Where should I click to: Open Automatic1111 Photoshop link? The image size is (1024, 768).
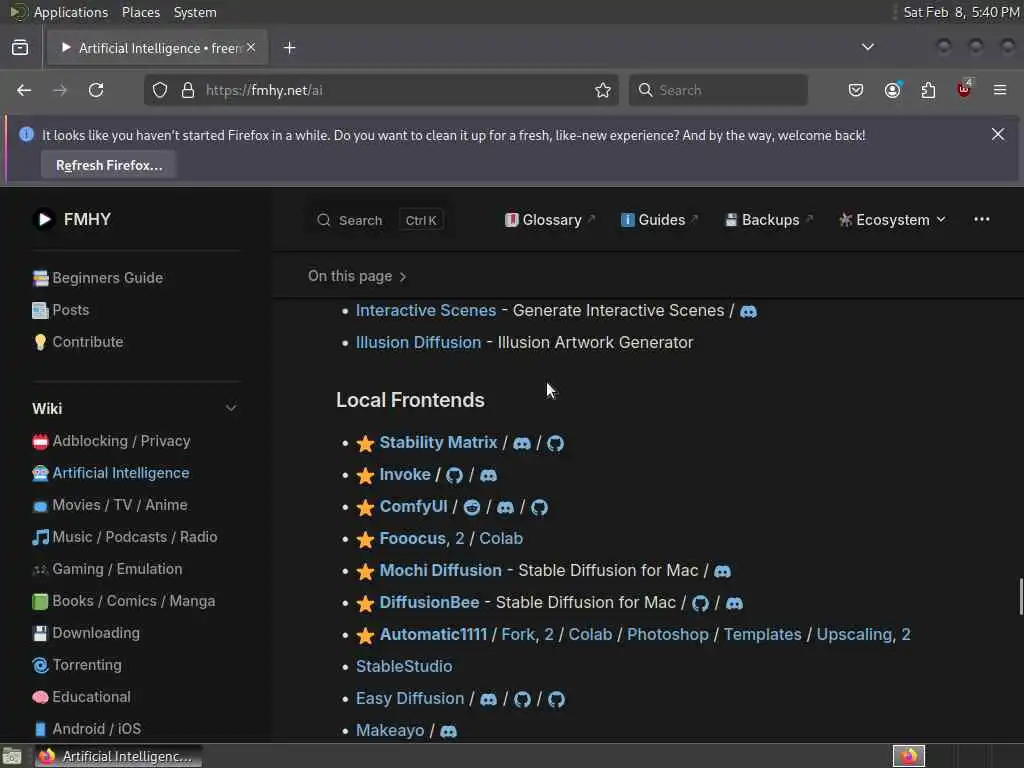[x=667, y=635]
